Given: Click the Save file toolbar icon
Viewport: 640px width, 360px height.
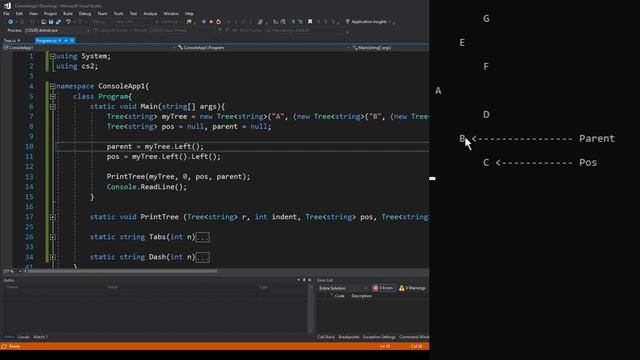Looking at the screenshot, I should pos(51,22).
